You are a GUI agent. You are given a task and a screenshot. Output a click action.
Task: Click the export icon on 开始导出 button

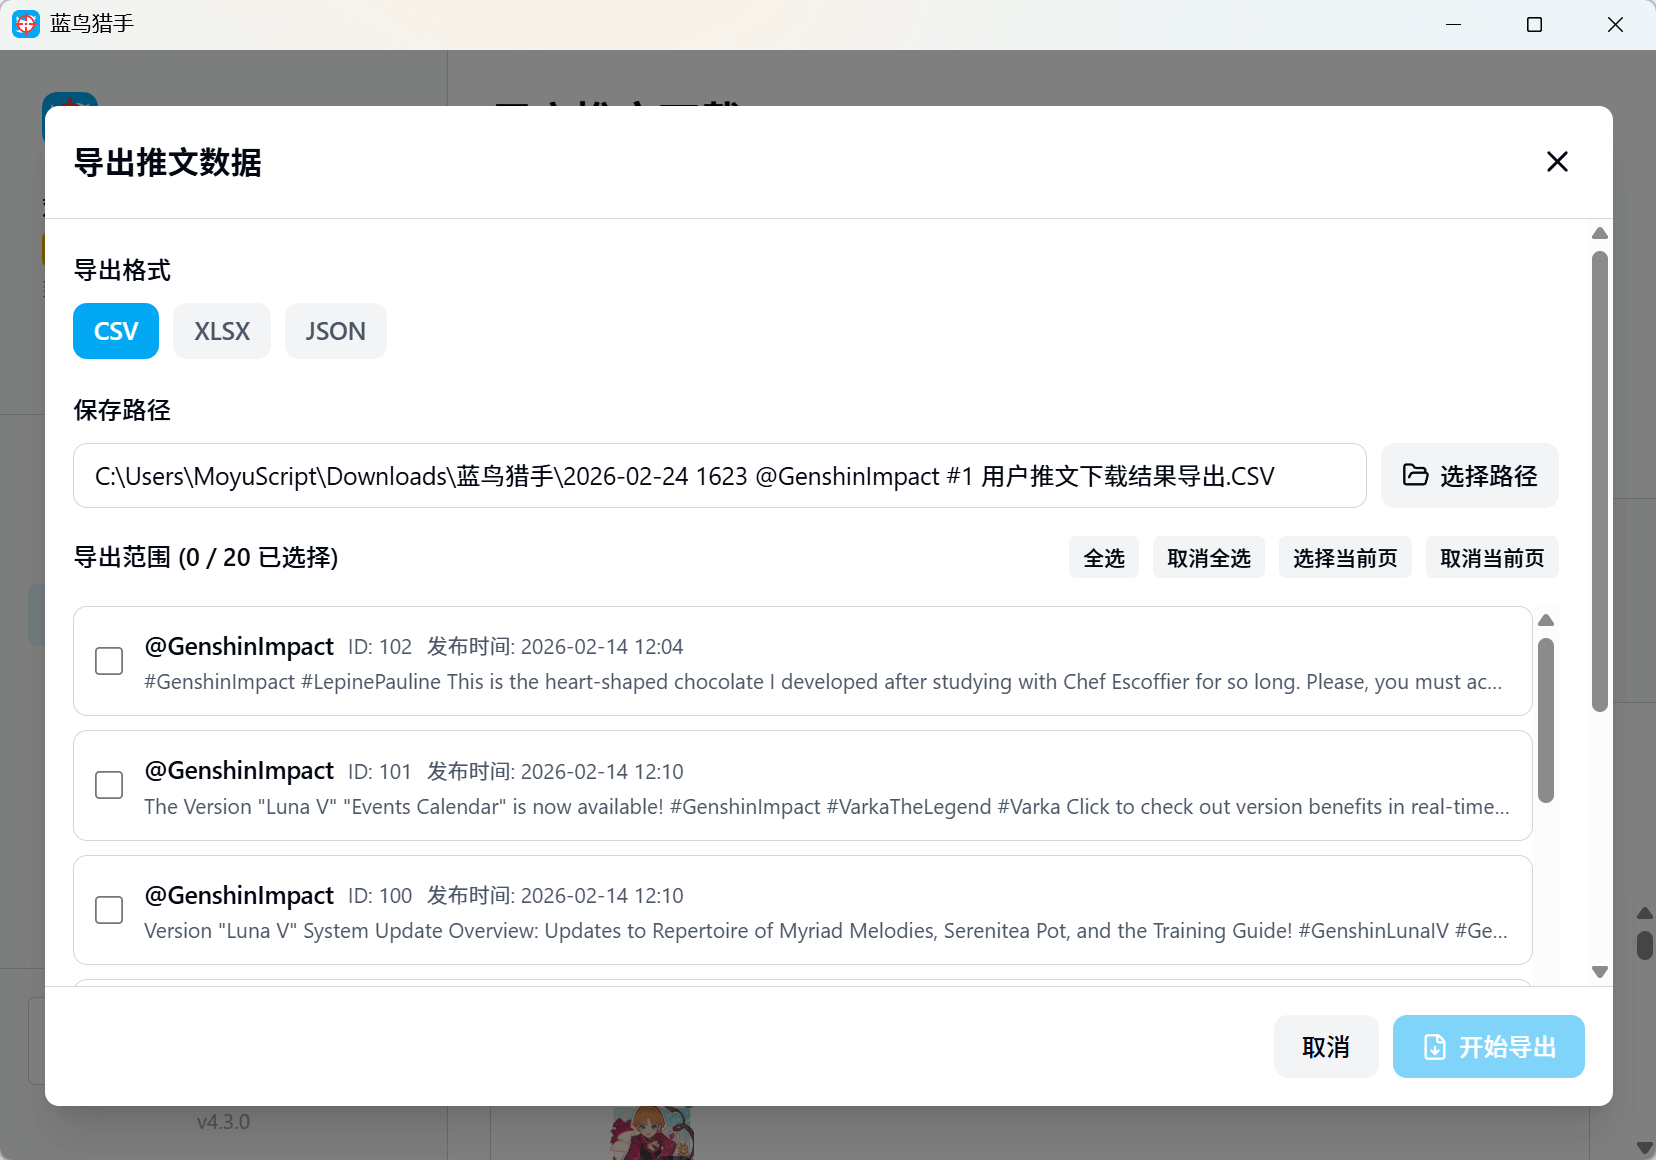[x=1435, y=1047]
